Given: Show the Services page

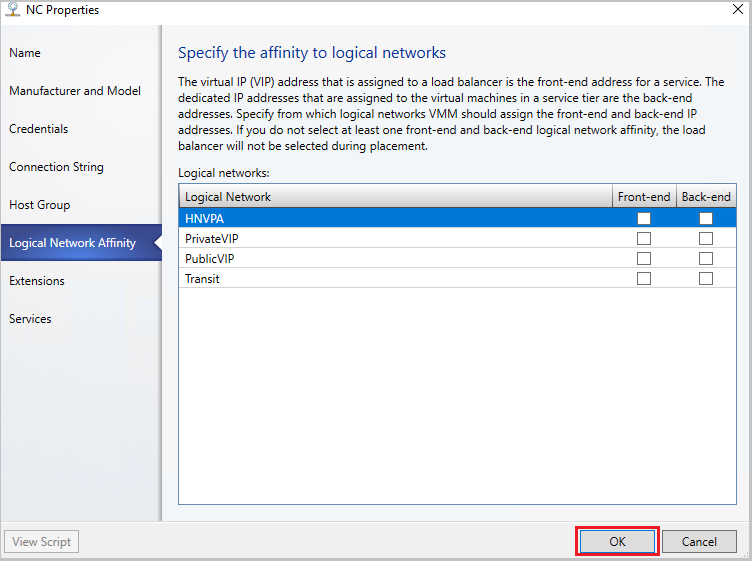Looking at the screenshot, I should pyautogui.click(x=30, y=319).
